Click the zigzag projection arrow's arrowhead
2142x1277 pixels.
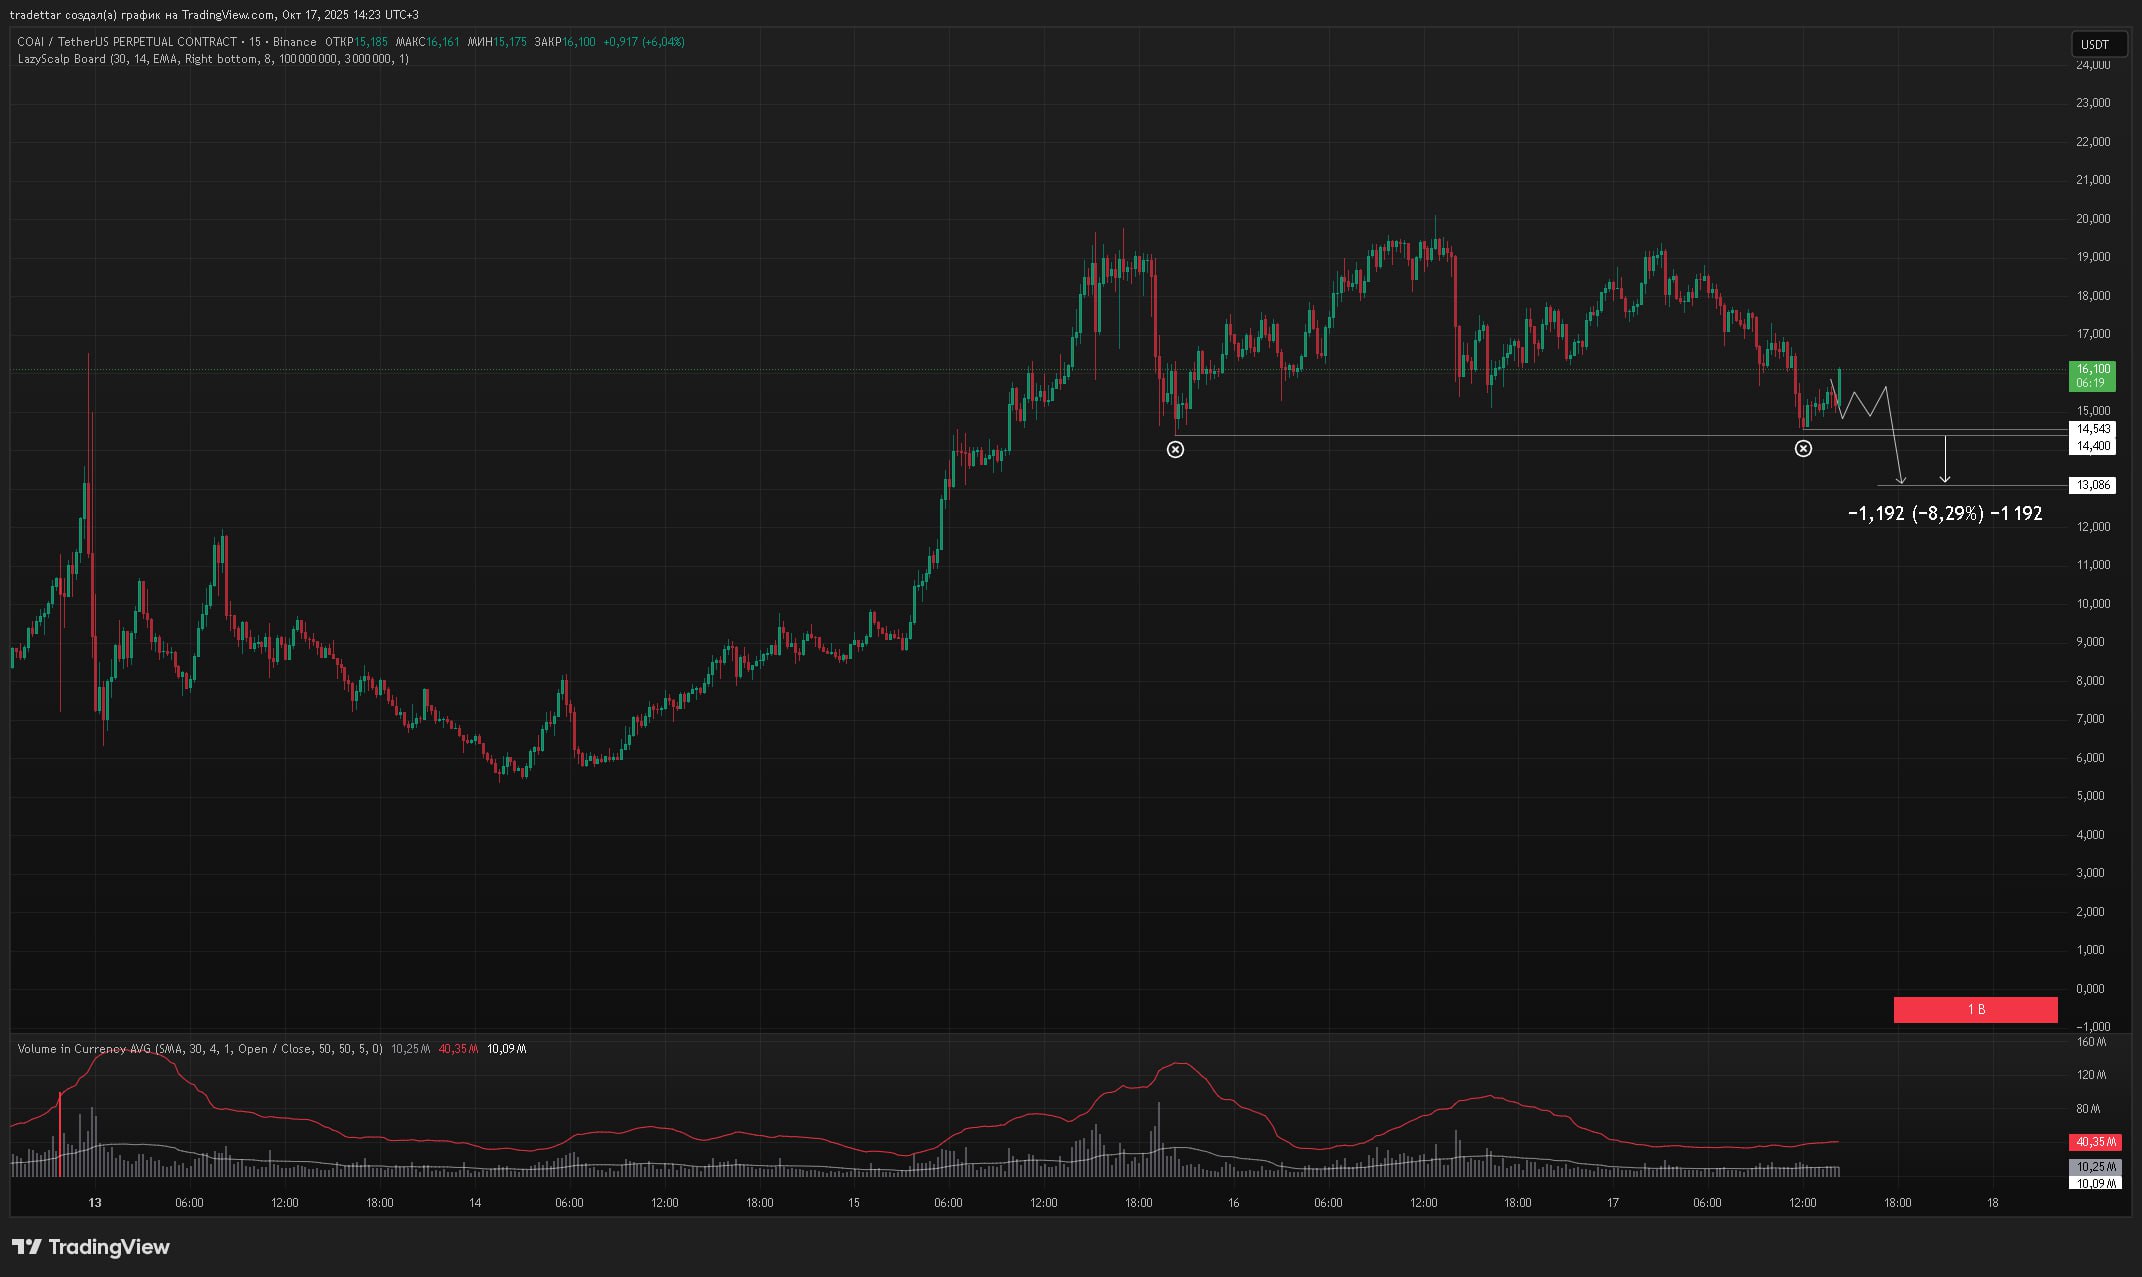click(x=1901, y=481)
